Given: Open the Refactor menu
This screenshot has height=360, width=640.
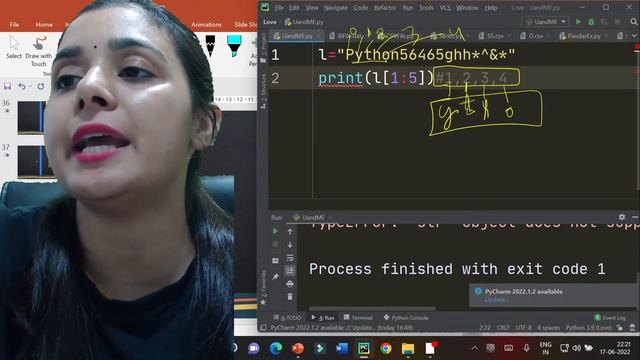Looking at the screenshot, I should click(x=385, y=8).
